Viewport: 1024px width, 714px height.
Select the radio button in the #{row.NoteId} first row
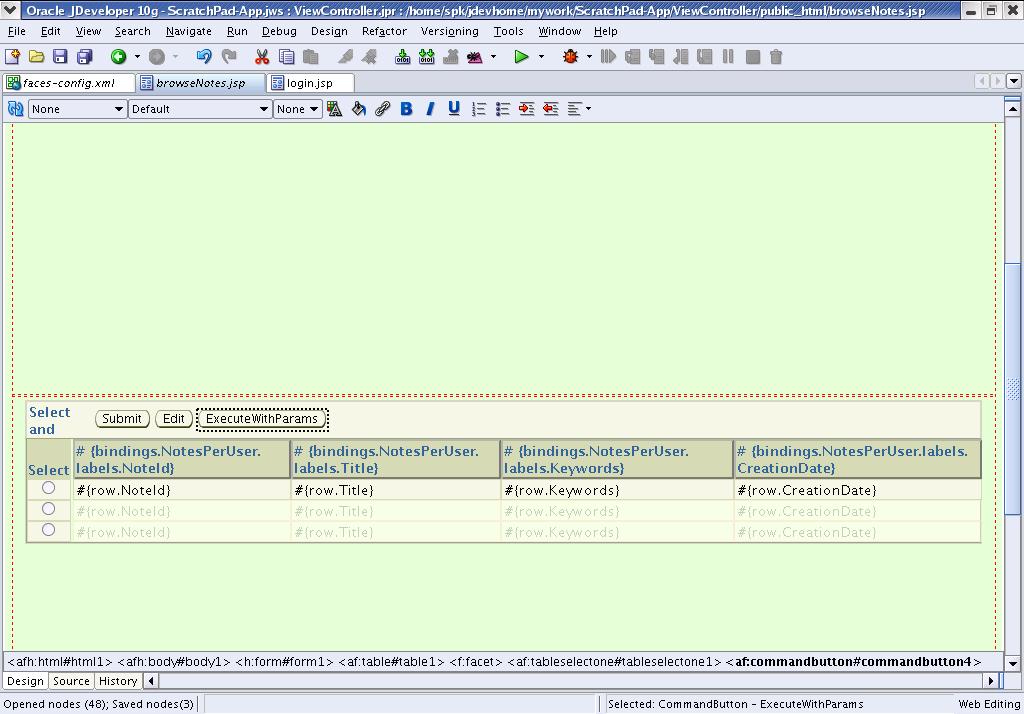coord(48,488)
